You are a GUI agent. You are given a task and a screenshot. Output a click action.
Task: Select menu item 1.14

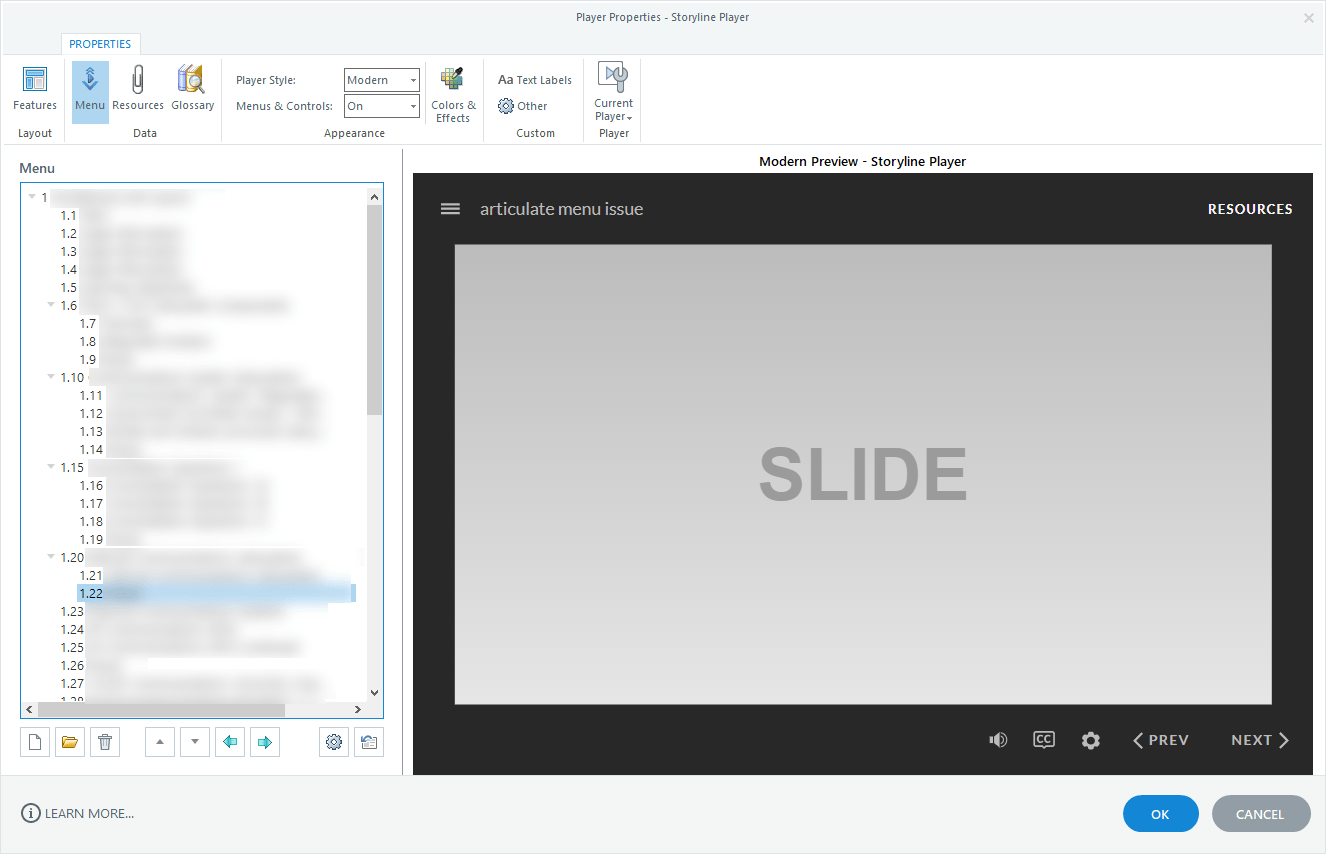pos(112,449)
